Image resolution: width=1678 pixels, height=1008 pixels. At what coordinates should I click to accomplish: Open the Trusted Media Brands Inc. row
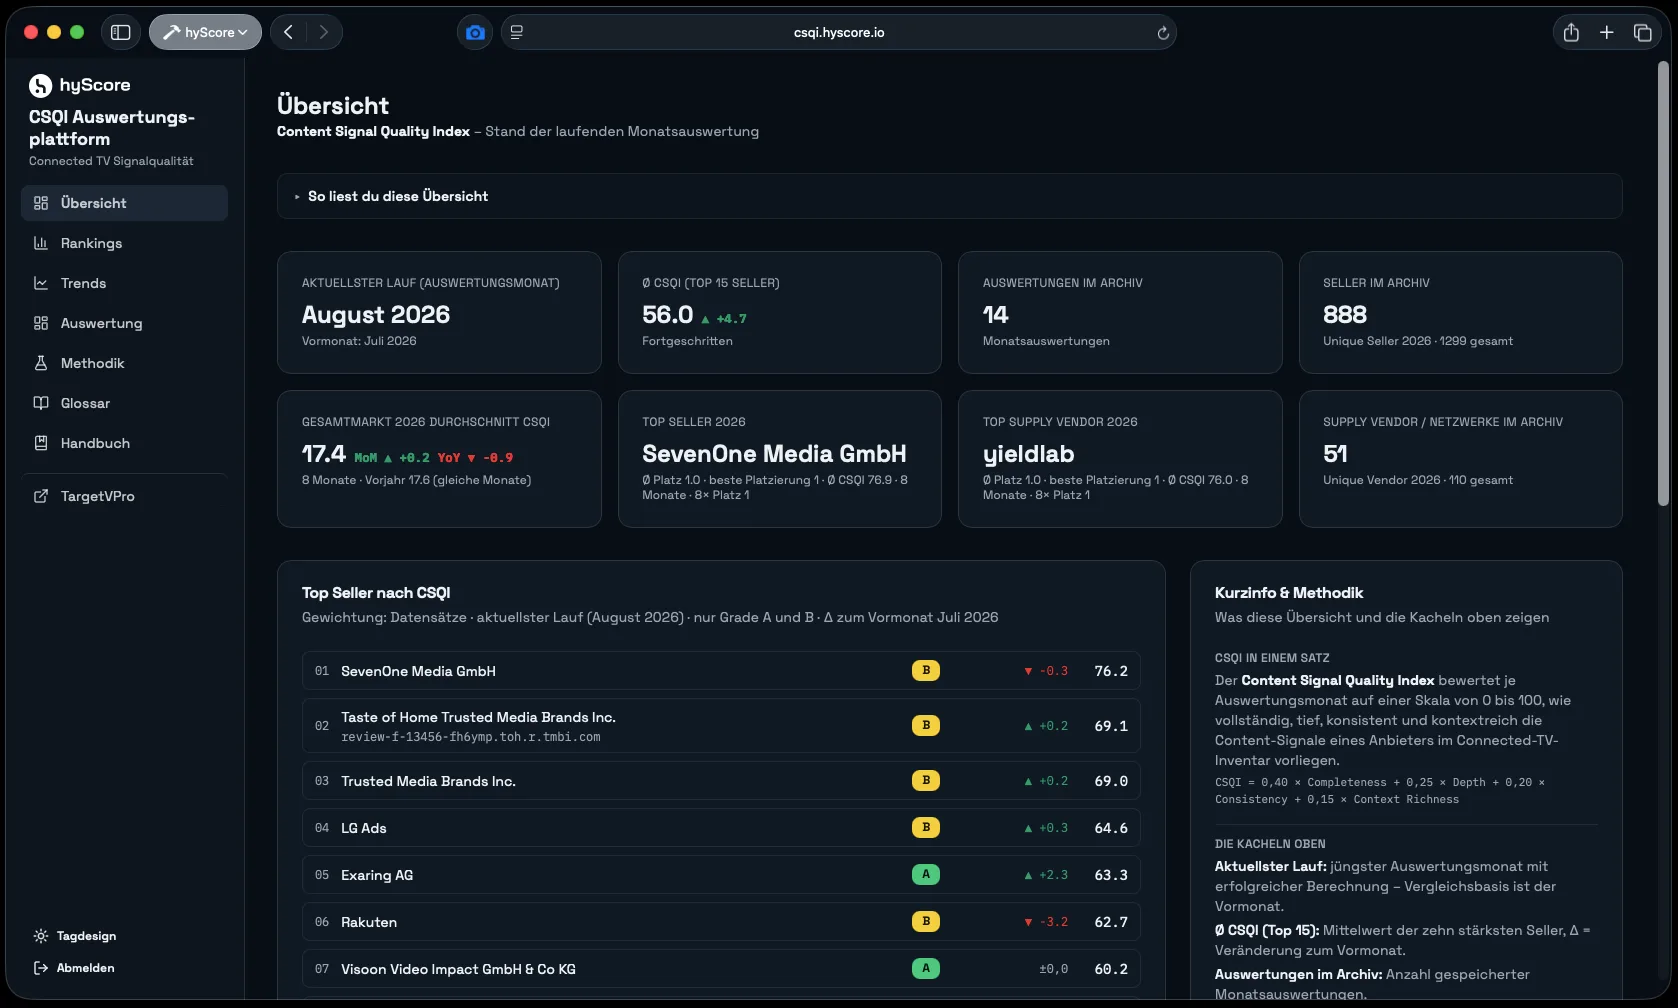[721, 781]
